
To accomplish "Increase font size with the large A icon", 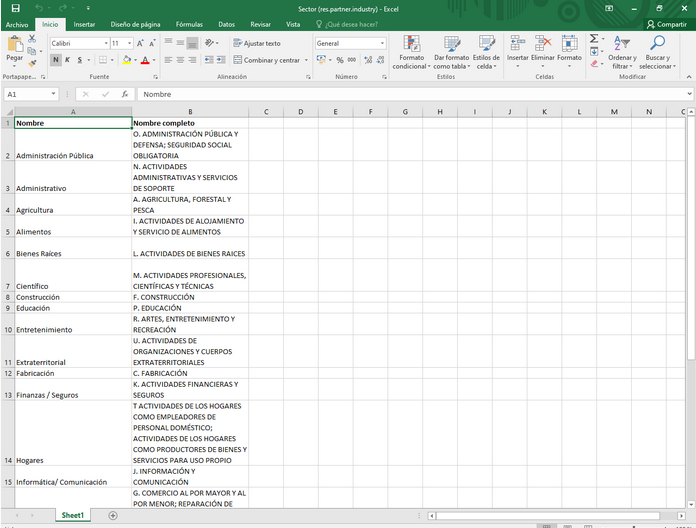I will pos(140,43).
